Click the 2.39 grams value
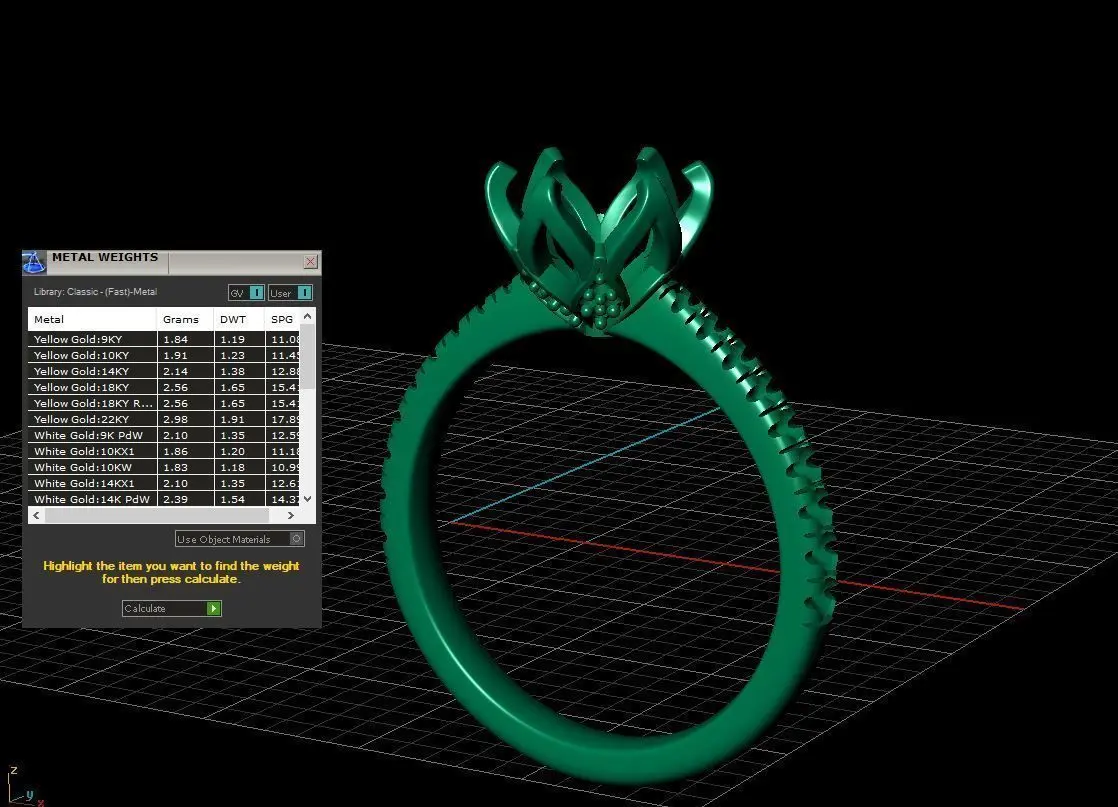The width and height of the screenshot is (1118, 807). [175, 499]
